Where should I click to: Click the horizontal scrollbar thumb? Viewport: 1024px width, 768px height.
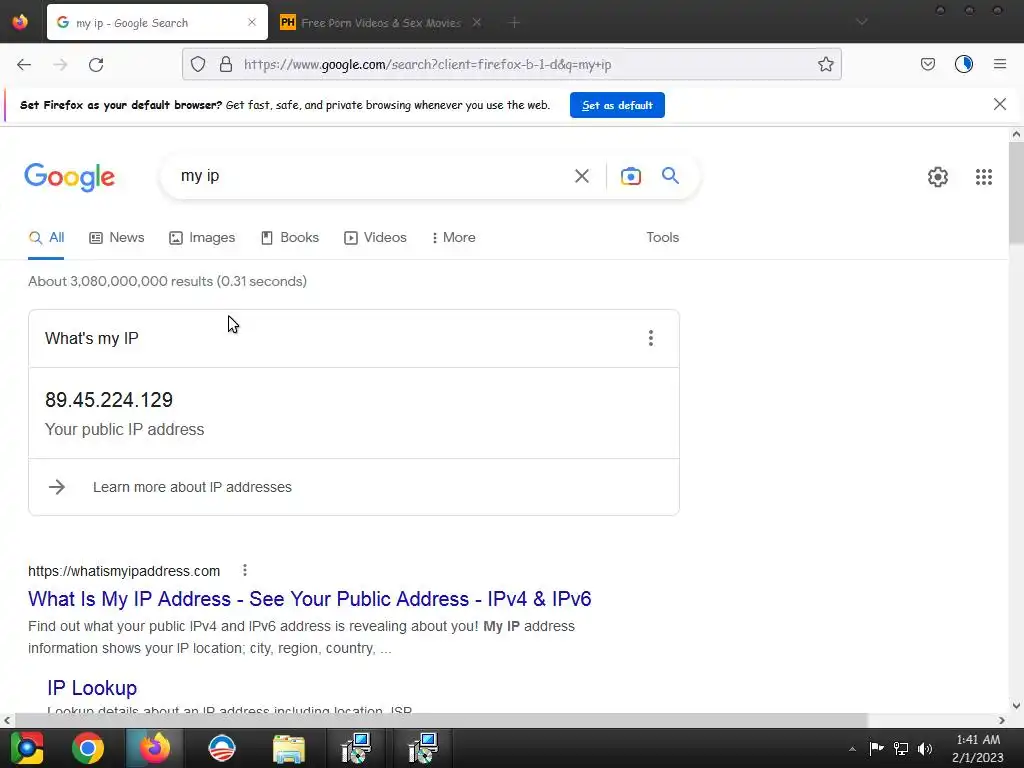(441, 720)
